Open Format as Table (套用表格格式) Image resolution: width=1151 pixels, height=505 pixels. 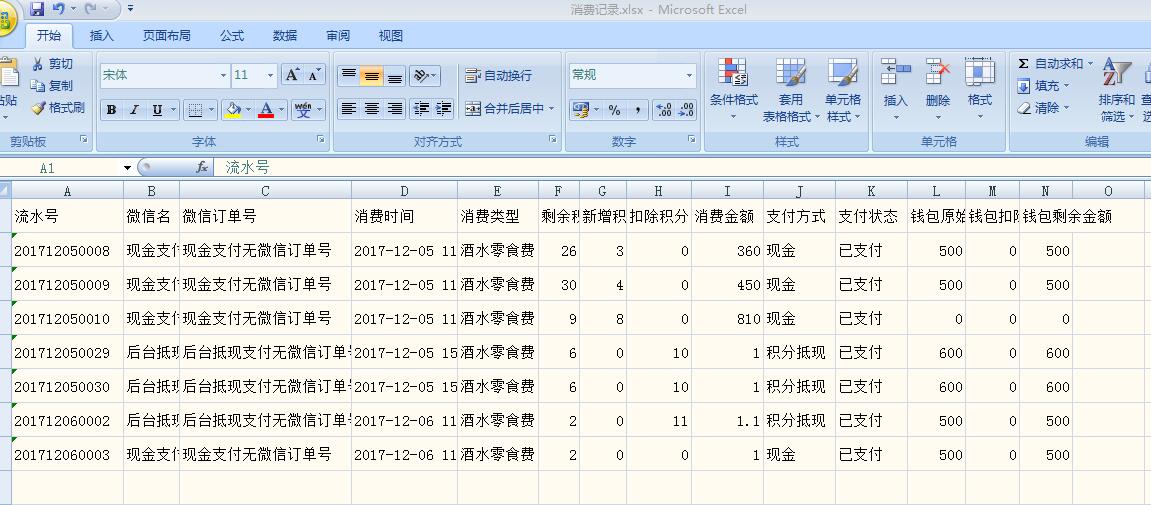coord(791,90)
